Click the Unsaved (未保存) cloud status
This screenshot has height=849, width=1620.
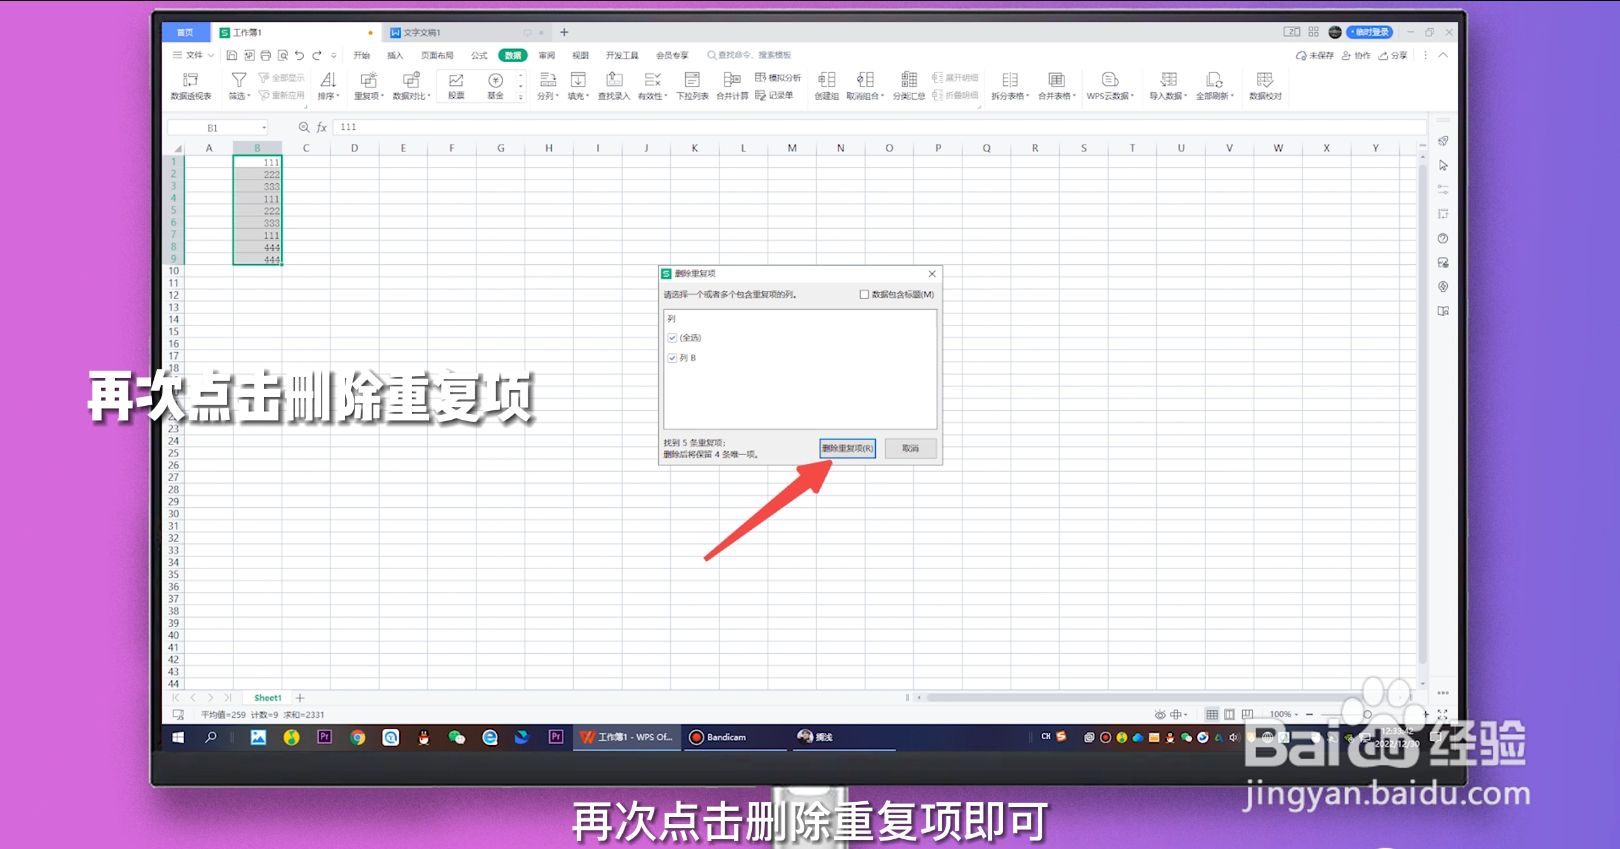[x=1315, y=56]
